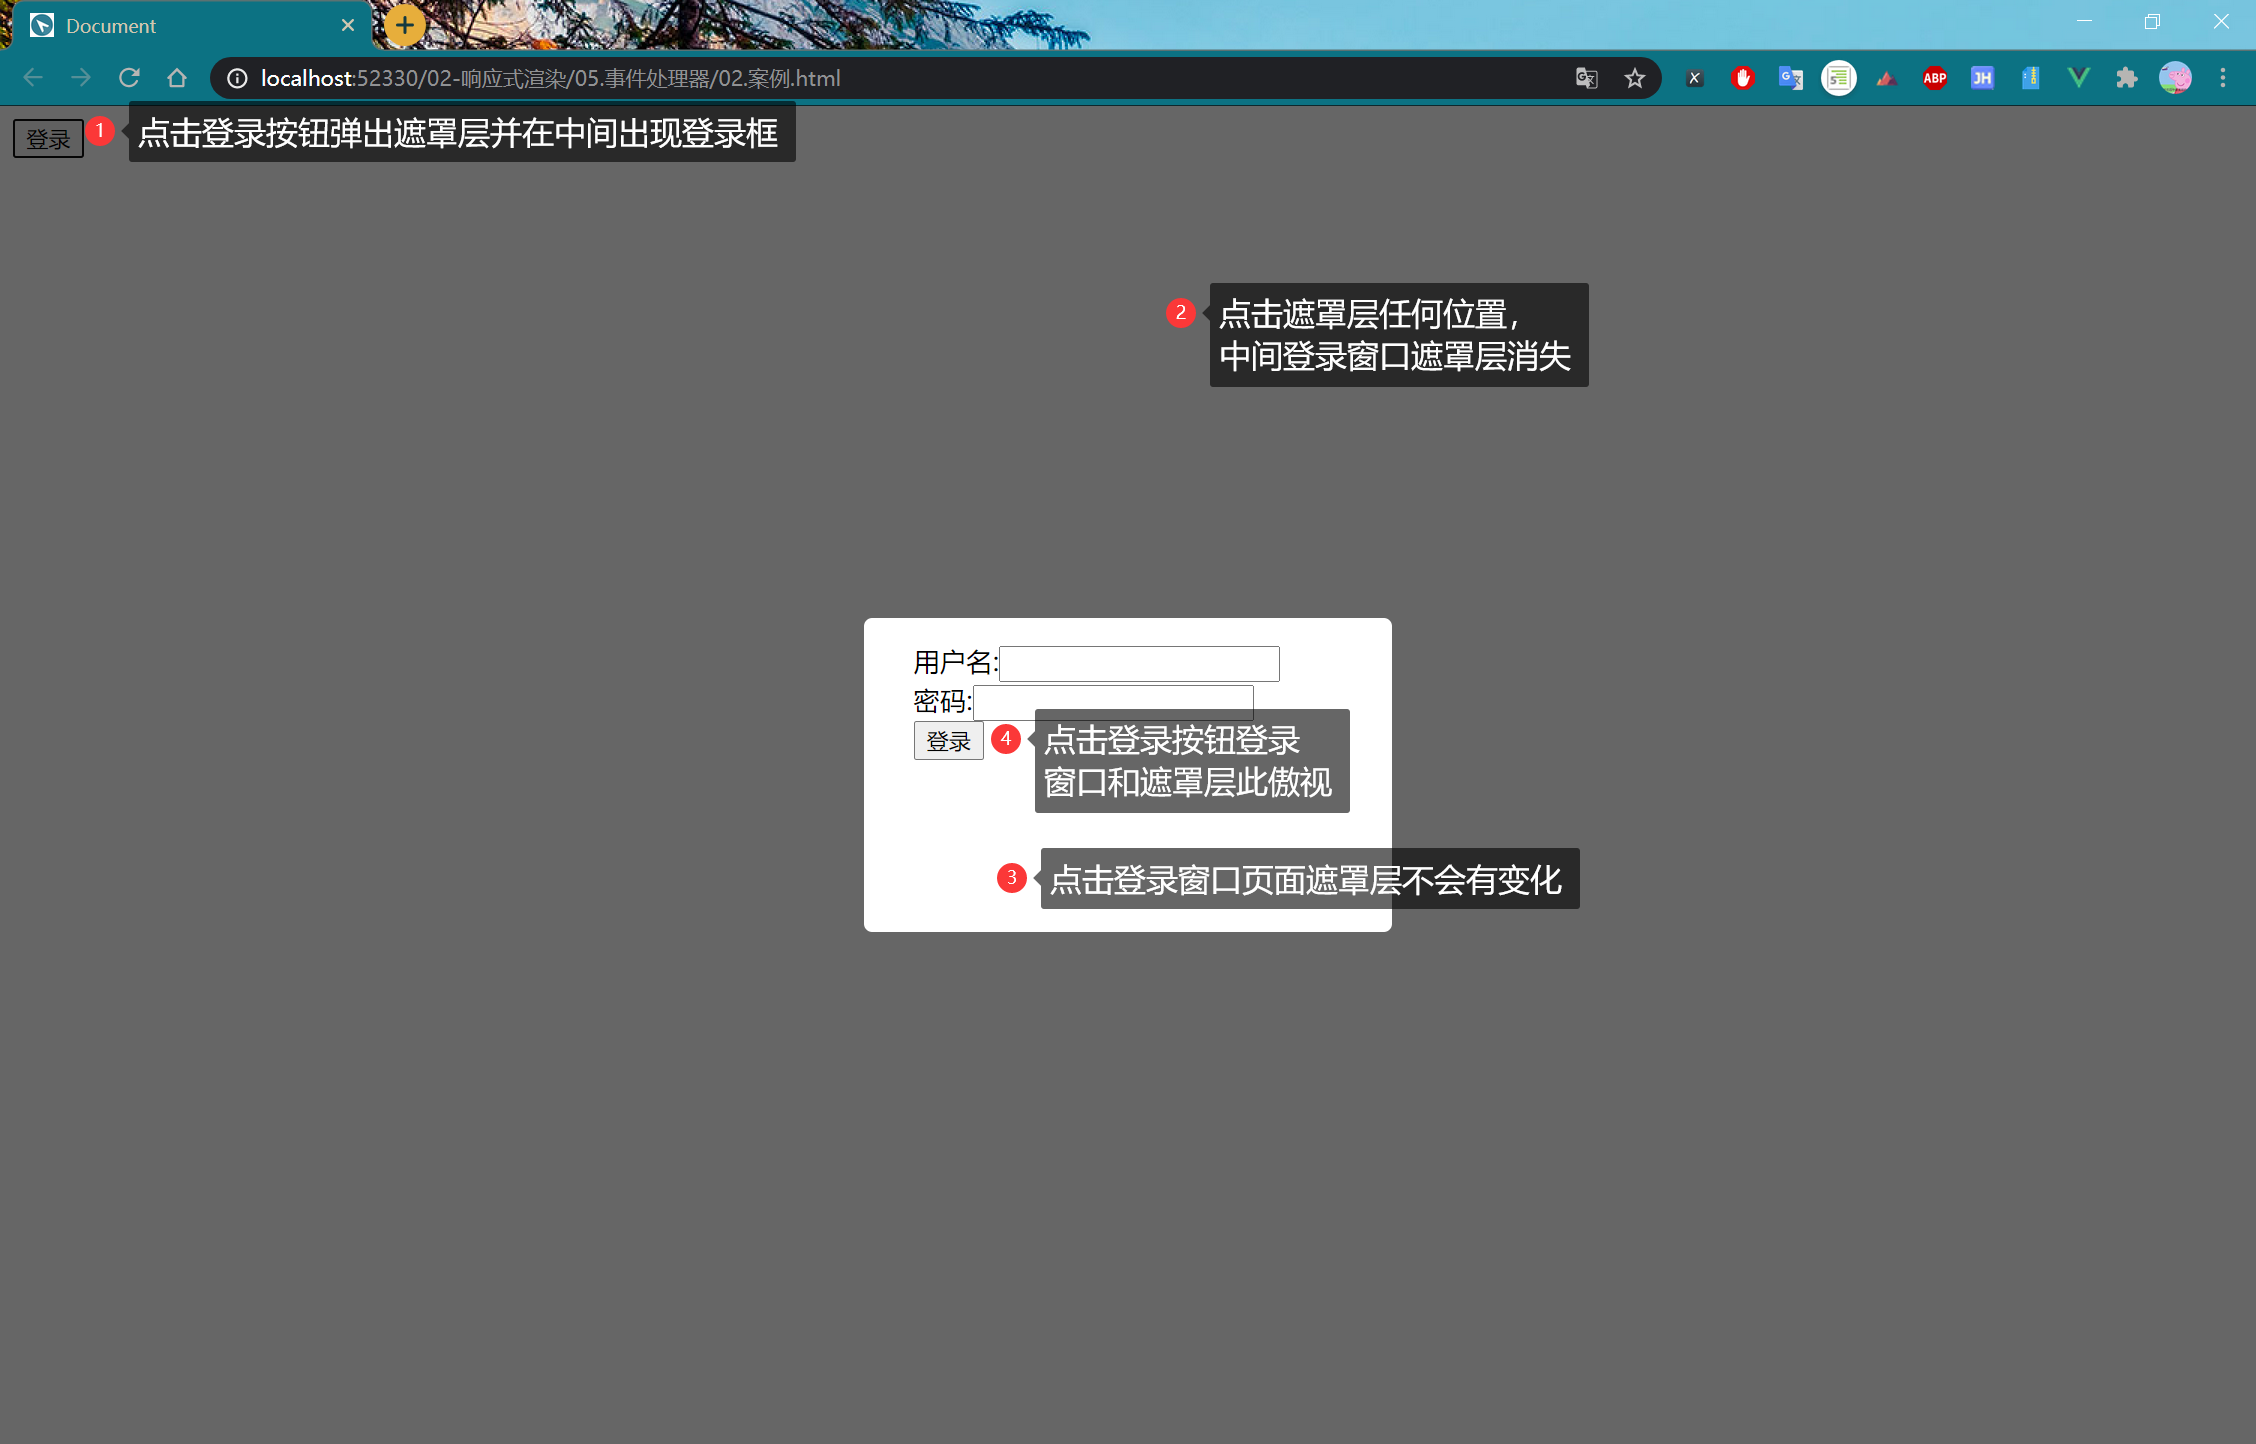2256x1444 pixels.
Task: Minimize the browser window
Action: point(2084,22)
